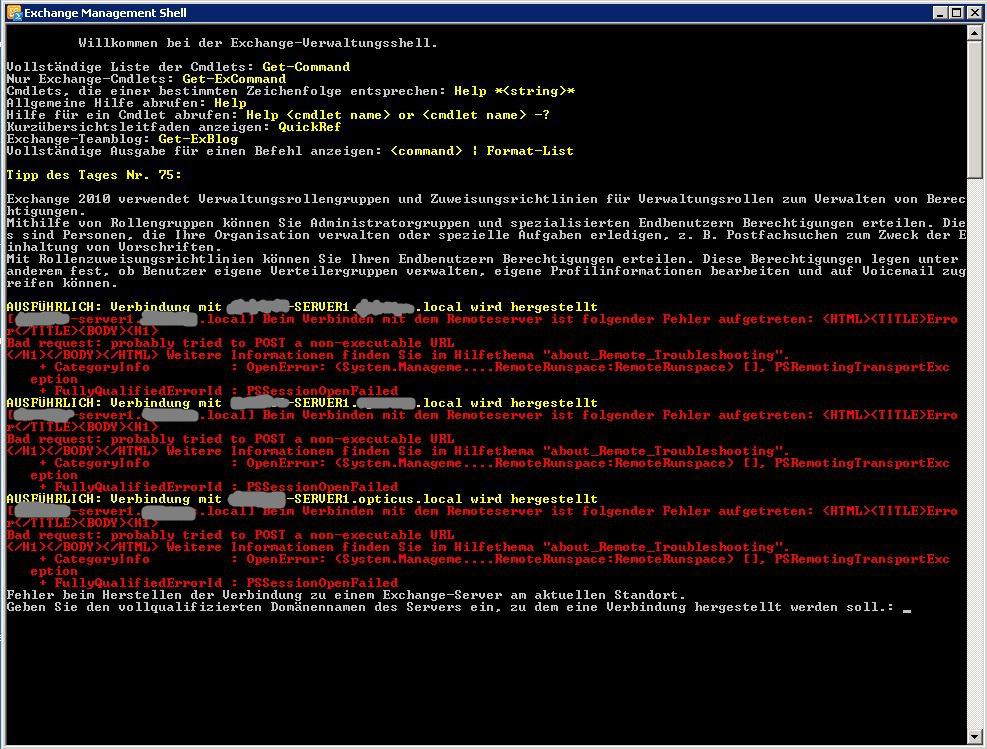Click the scrollbar up arrow
The image size is (987, 749).
click(x=975, y=33)
